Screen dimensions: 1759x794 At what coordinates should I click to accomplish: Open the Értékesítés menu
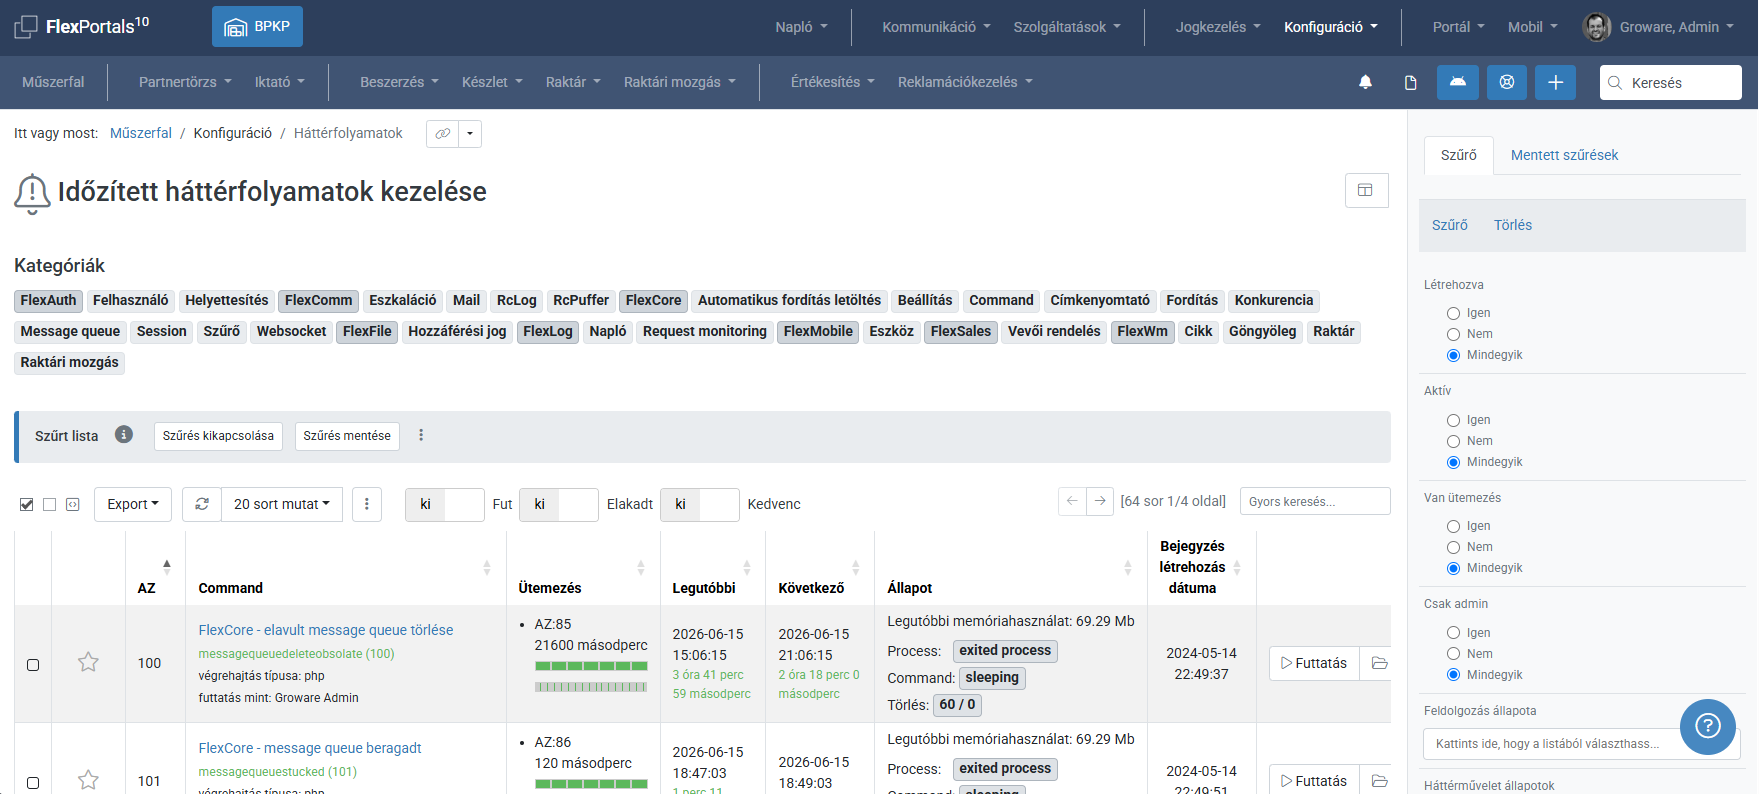coord(833,82)
